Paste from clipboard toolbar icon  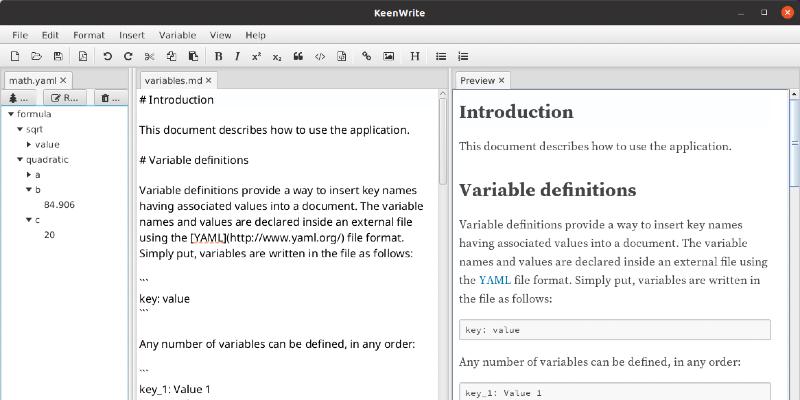coord(193,56)
